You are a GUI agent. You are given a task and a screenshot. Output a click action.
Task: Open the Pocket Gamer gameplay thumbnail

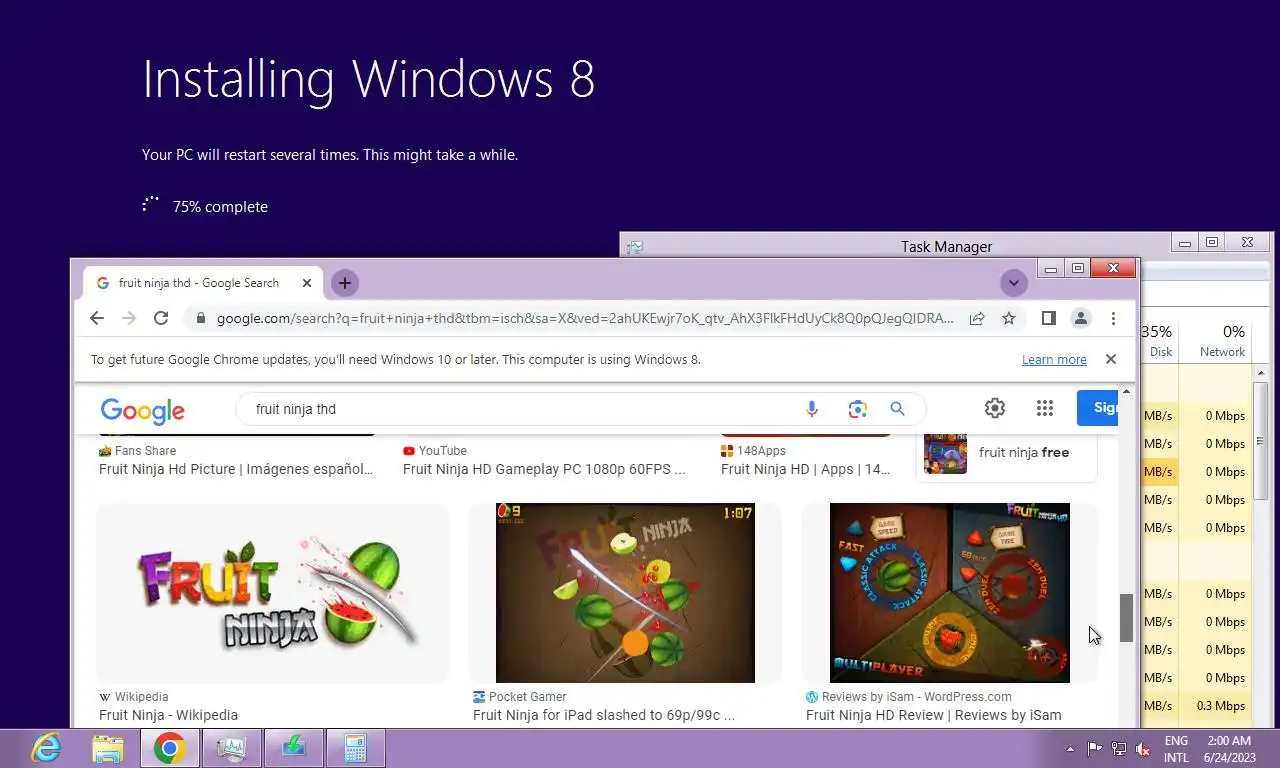click(625, 593)
